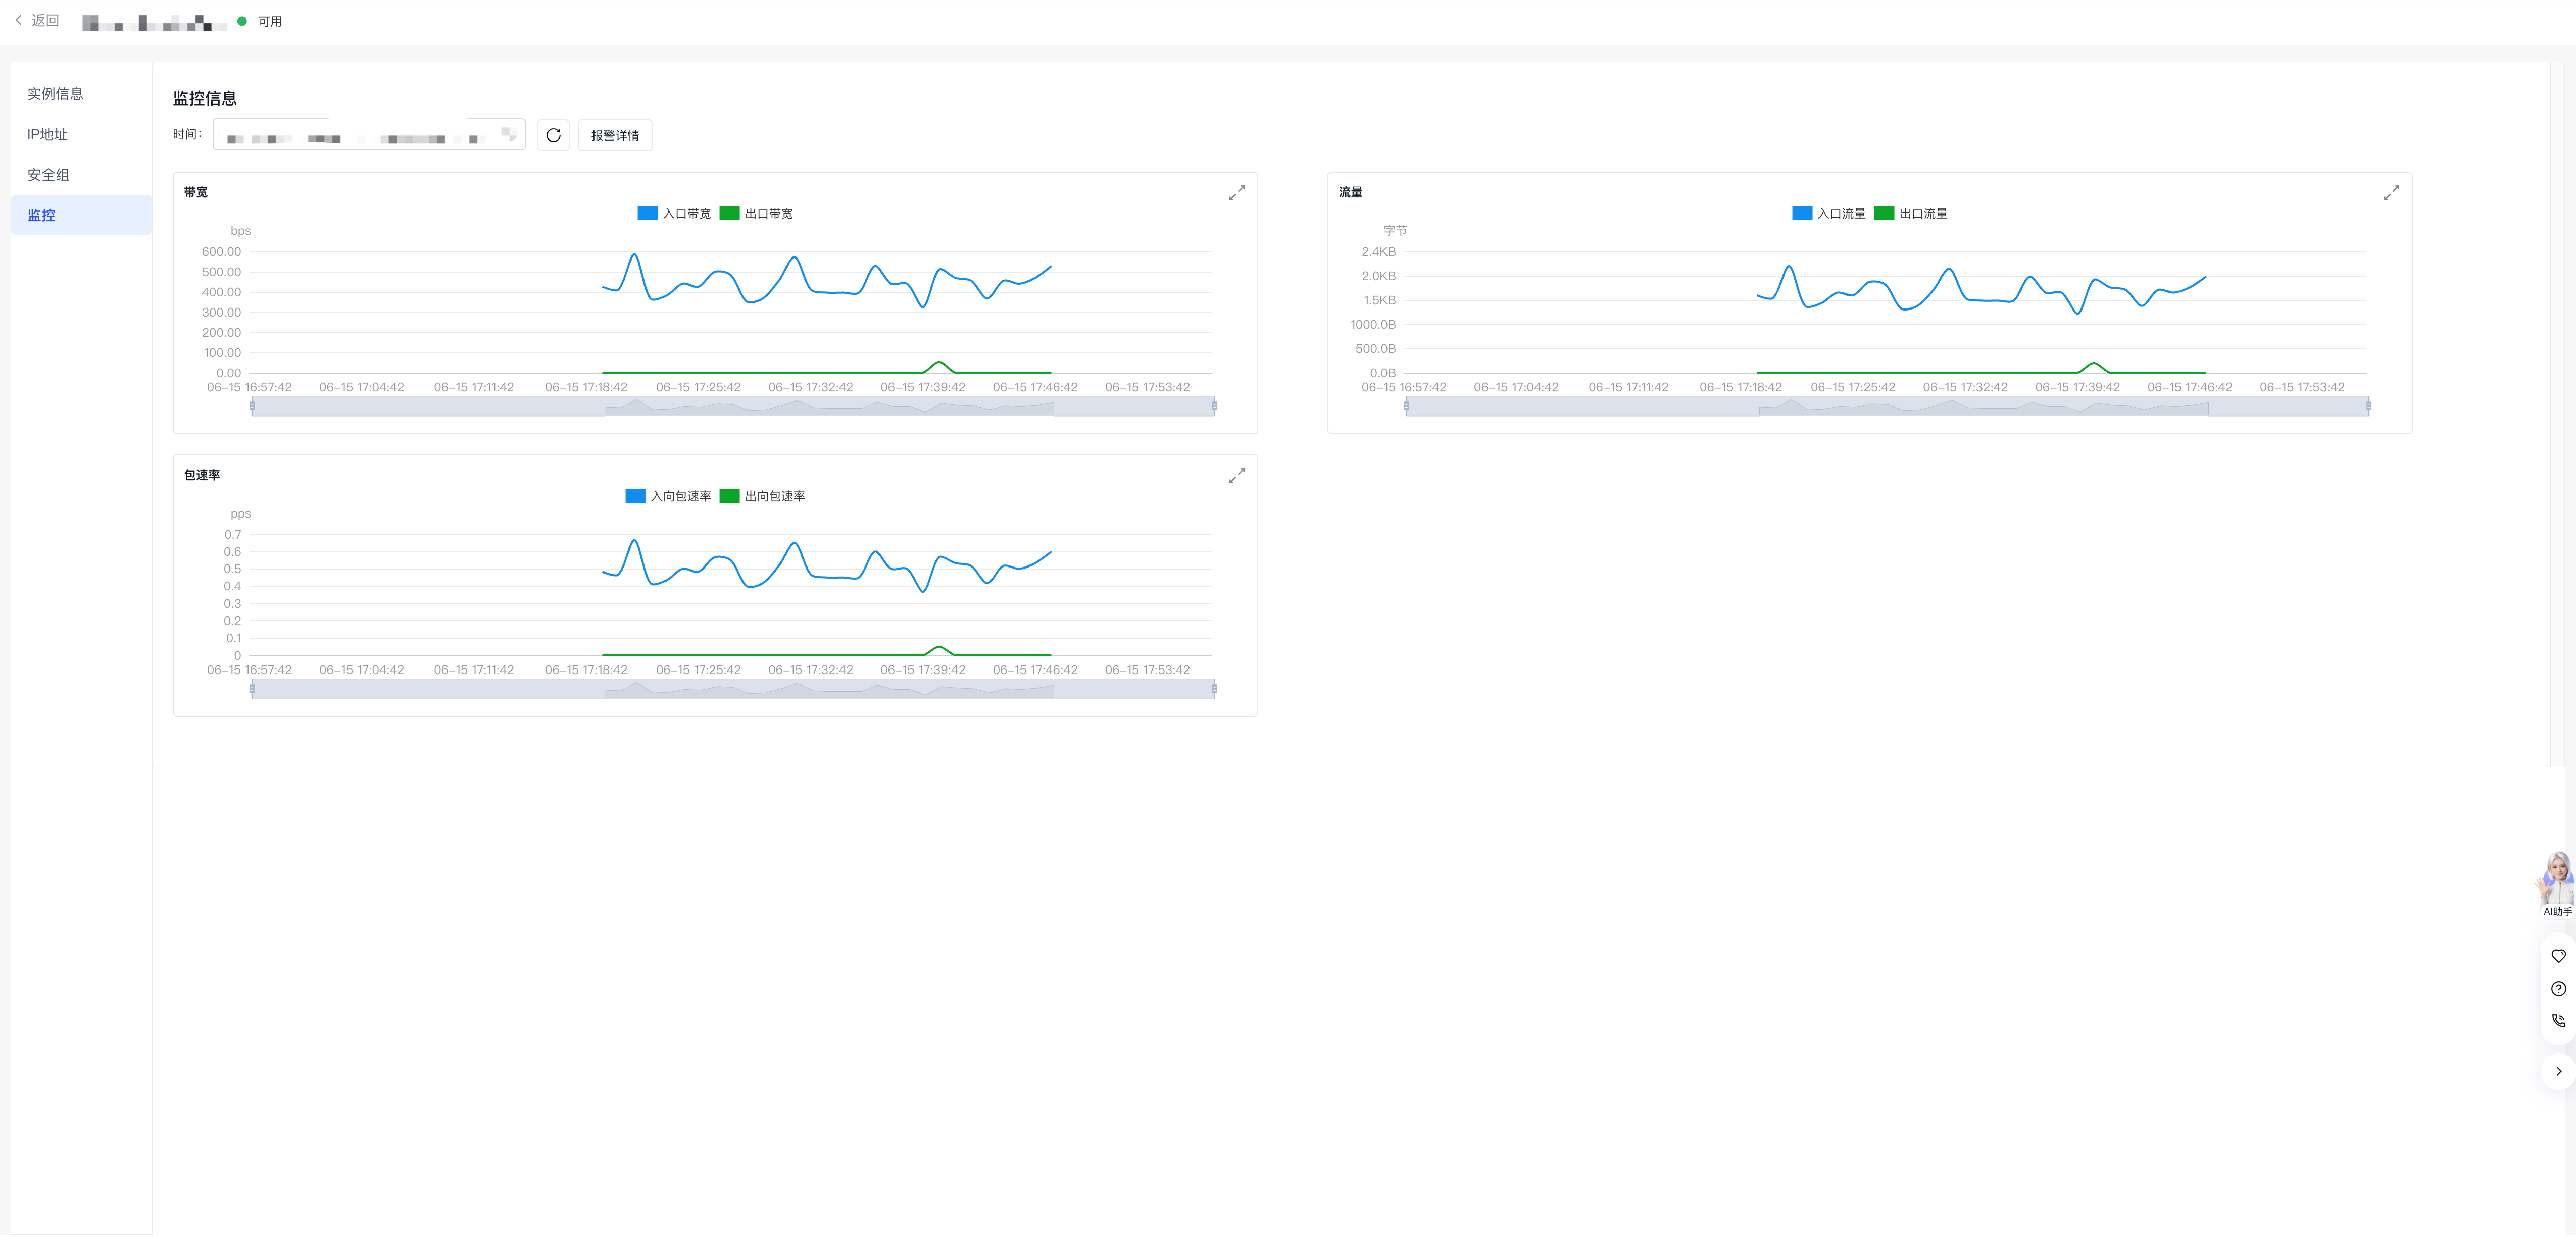Screen dimensions: 2576x1237
Task: Toggle the 出口带宽 legend series
Action: click(x=756, y=213)
